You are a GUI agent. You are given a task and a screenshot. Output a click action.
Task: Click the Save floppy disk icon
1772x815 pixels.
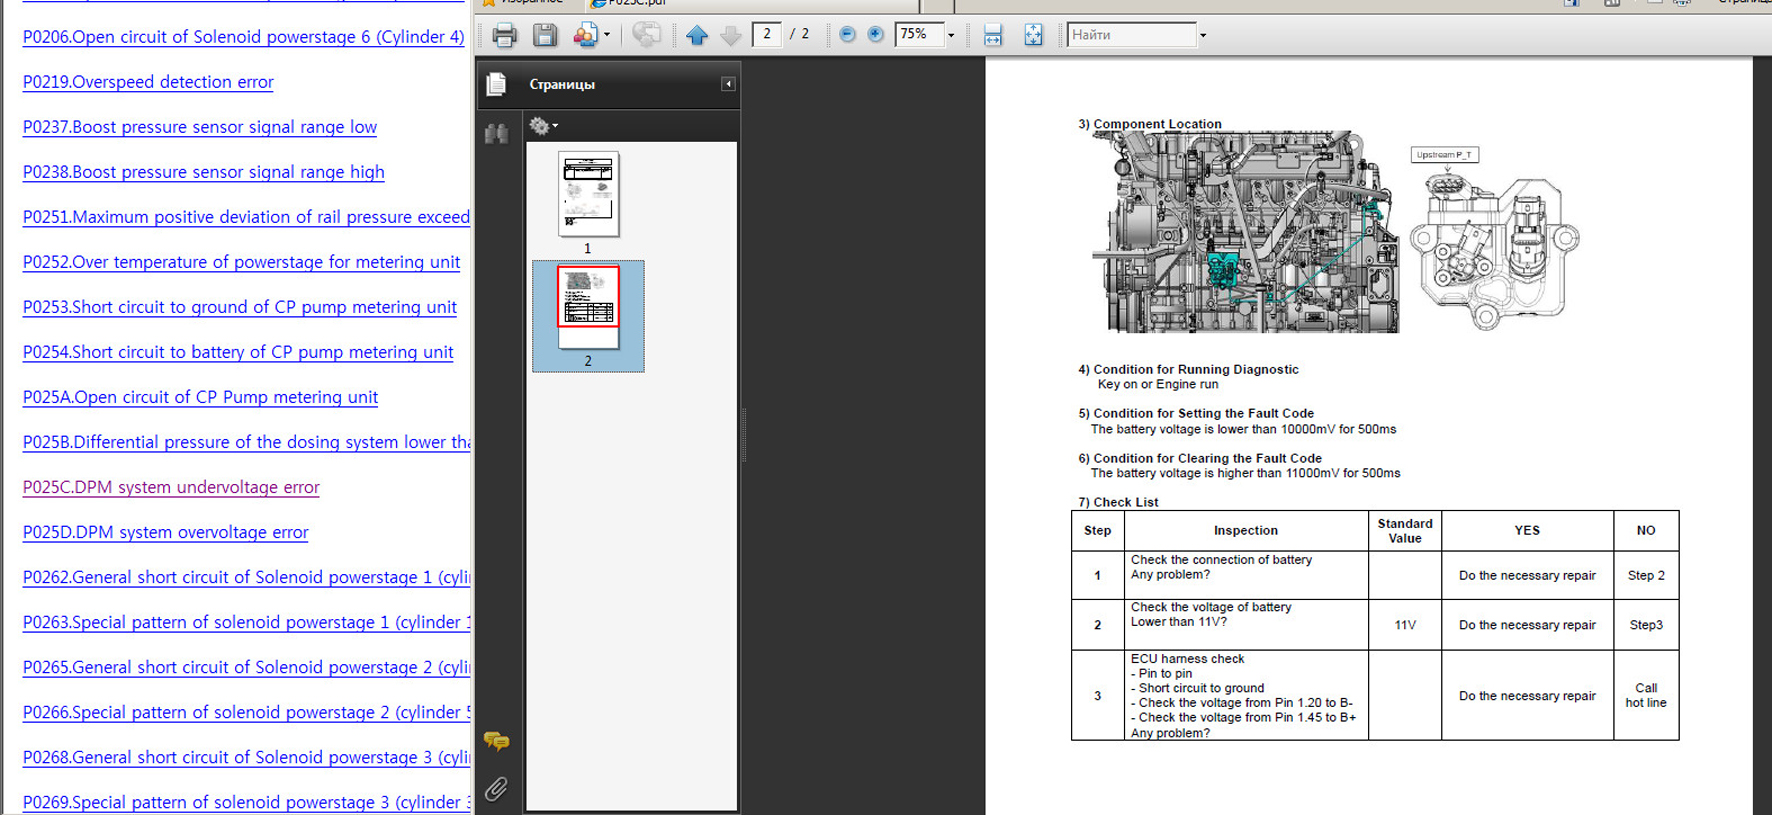pos(544,35)
